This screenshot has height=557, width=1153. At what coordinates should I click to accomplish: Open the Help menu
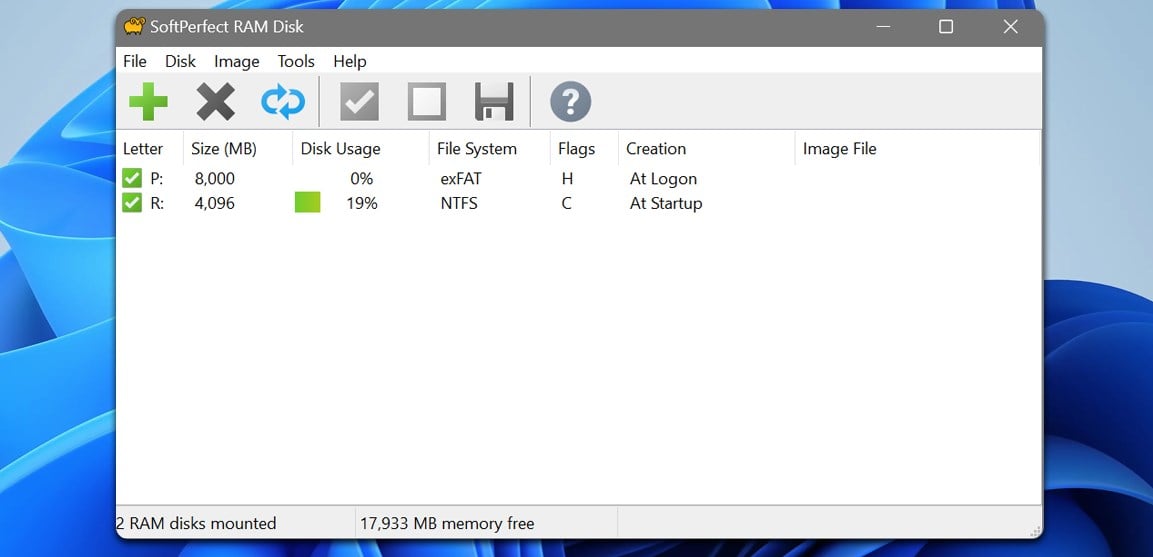tap(350, 62)
